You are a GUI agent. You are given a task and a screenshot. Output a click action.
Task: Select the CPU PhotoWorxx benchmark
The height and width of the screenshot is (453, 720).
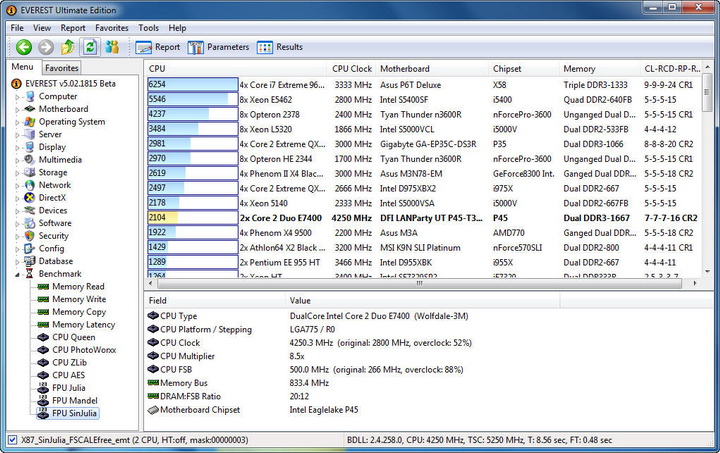tap(84, 350)
